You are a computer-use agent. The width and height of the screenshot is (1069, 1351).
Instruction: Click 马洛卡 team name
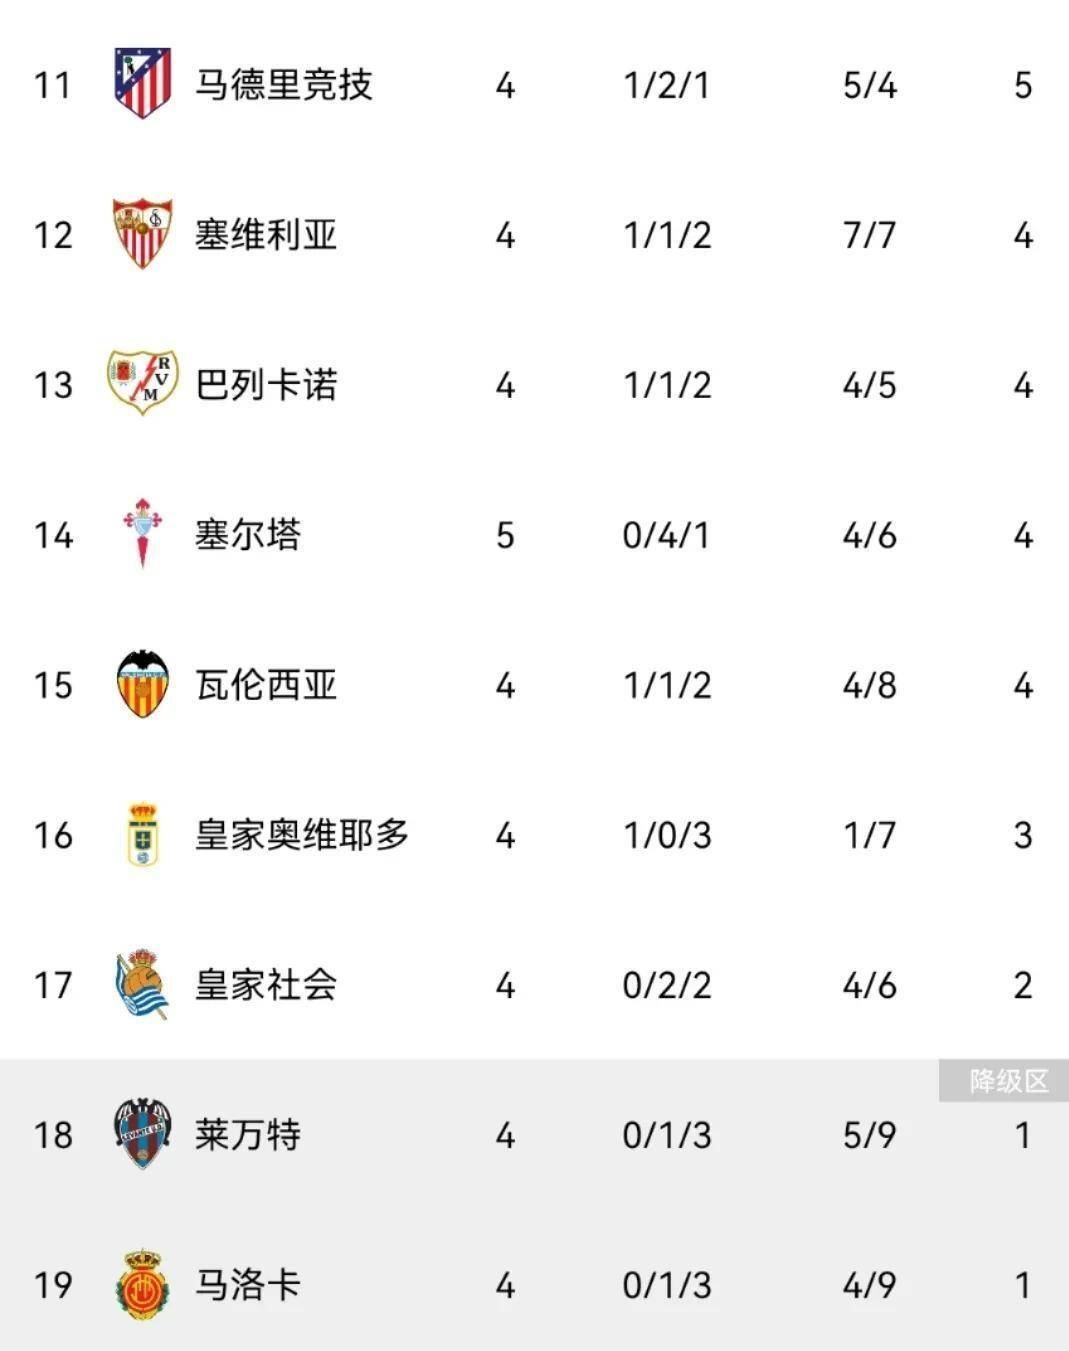(x=247, y=1284)
